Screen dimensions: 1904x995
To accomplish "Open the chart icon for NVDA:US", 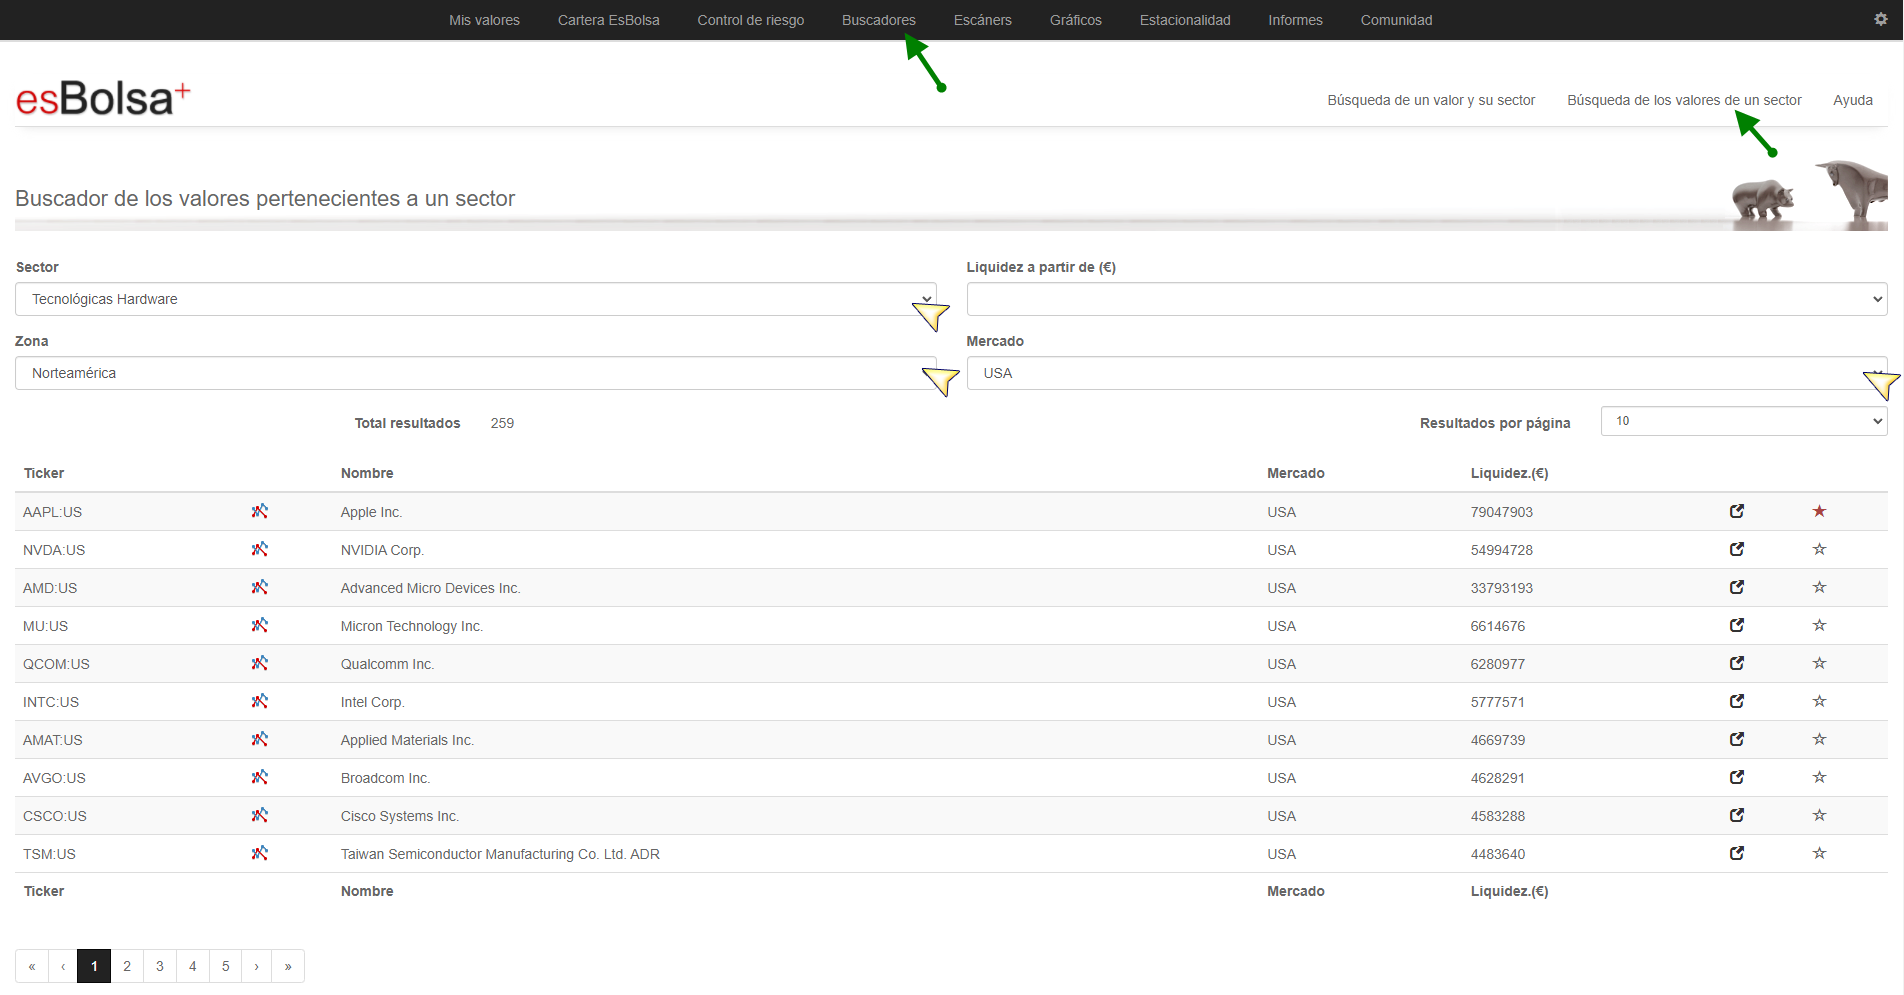I will point(259,549).
